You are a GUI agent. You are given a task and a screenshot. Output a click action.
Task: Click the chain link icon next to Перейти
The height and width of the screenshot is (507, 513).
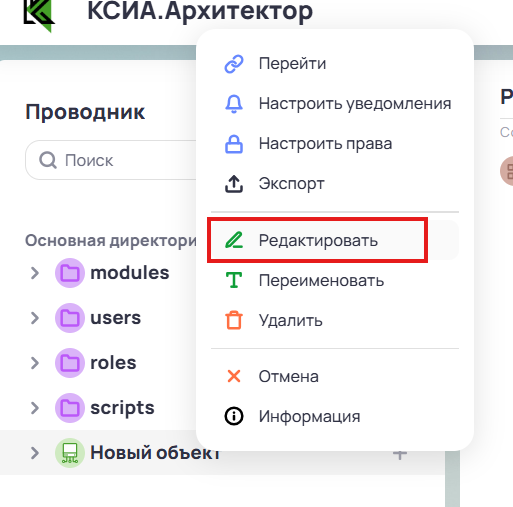[x=234, y=64]
